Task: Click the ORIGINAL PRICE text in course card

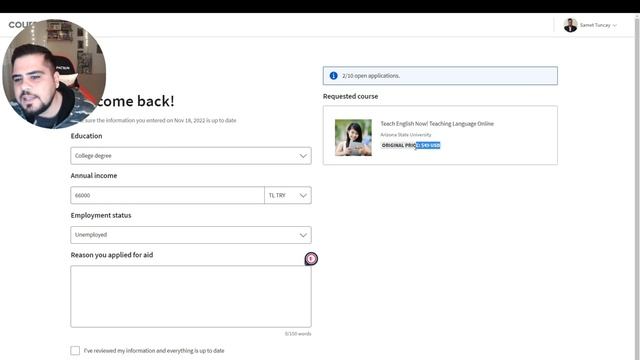Action: tap(410, 145)
